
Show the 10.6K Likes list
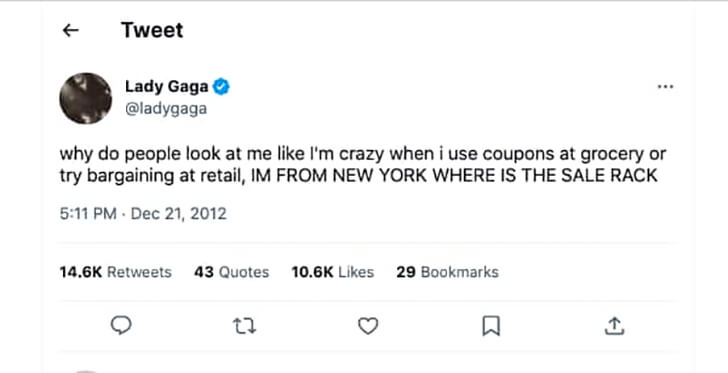(333, 272)
